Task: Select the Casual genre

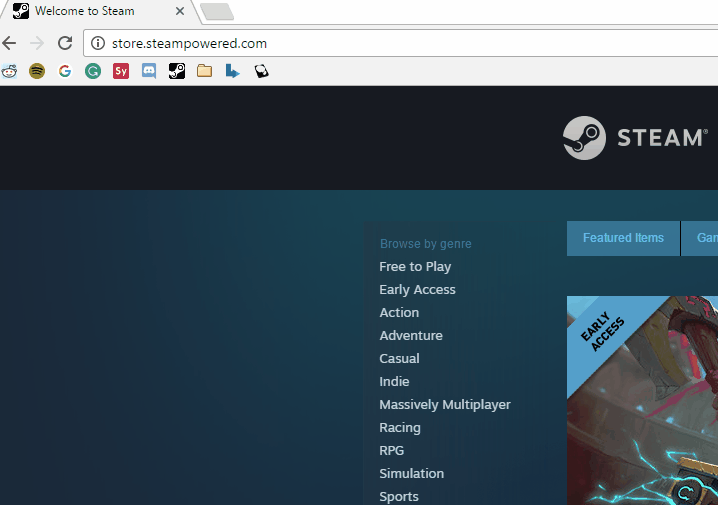Action: (399, 358)
